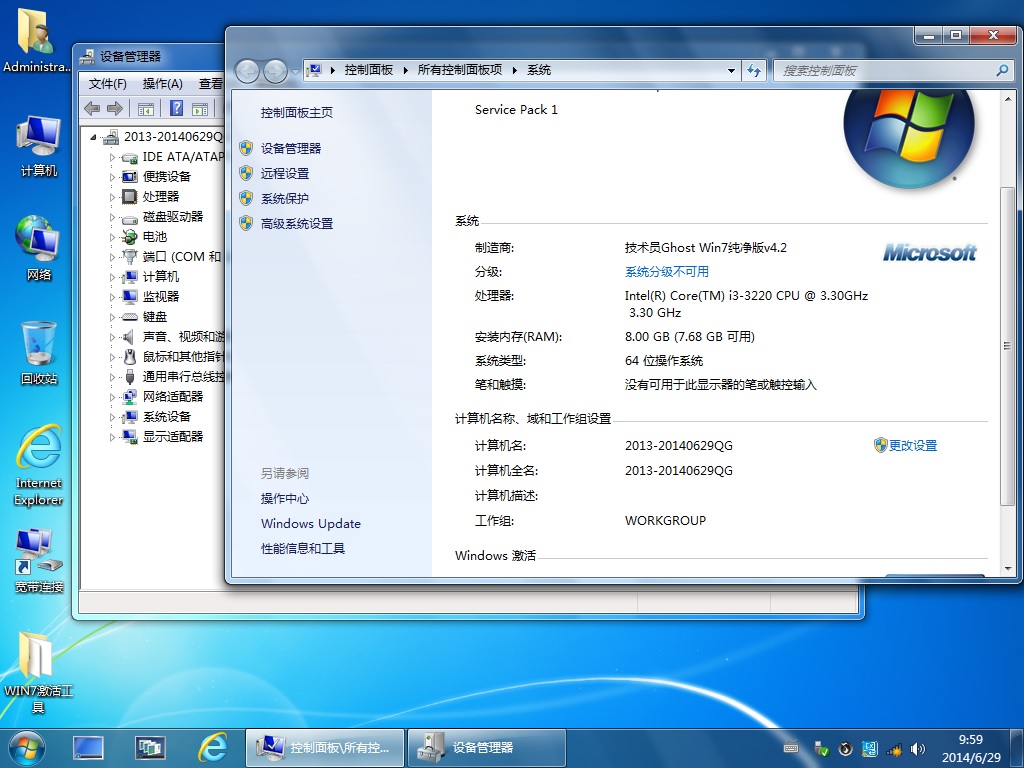The width and height of the screenshot is (1024, 768).
Task: Open Windows Update link
Action: click(x=311, y=523)
